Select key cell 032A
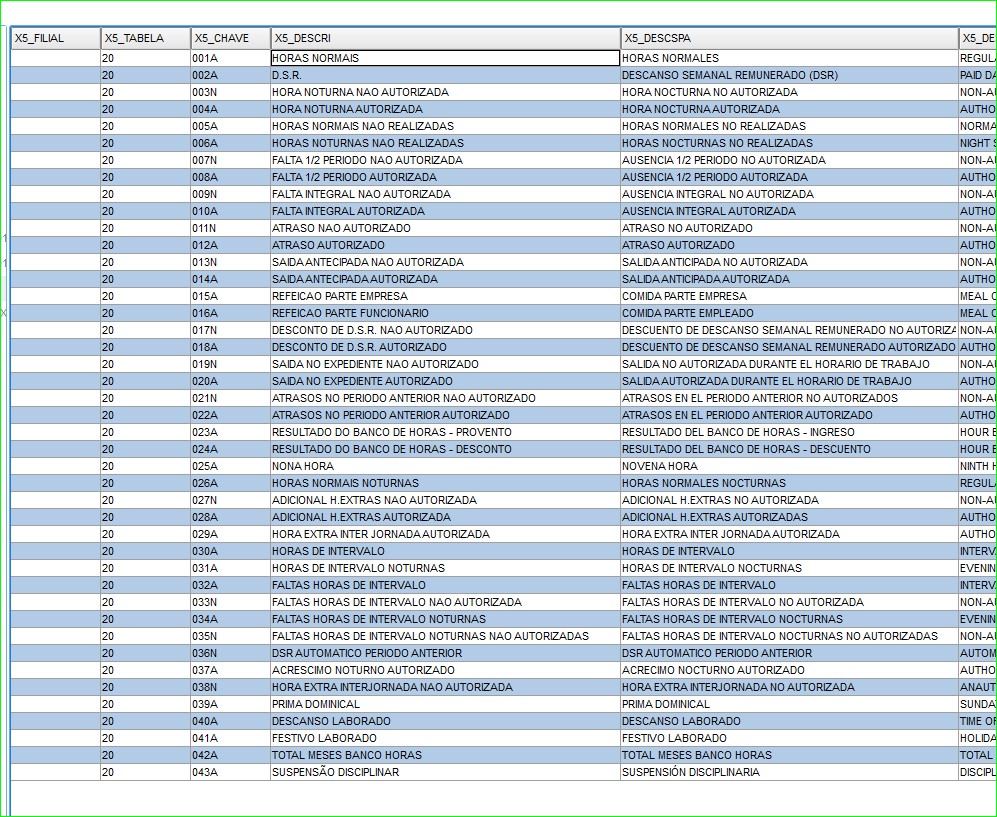 231,586
